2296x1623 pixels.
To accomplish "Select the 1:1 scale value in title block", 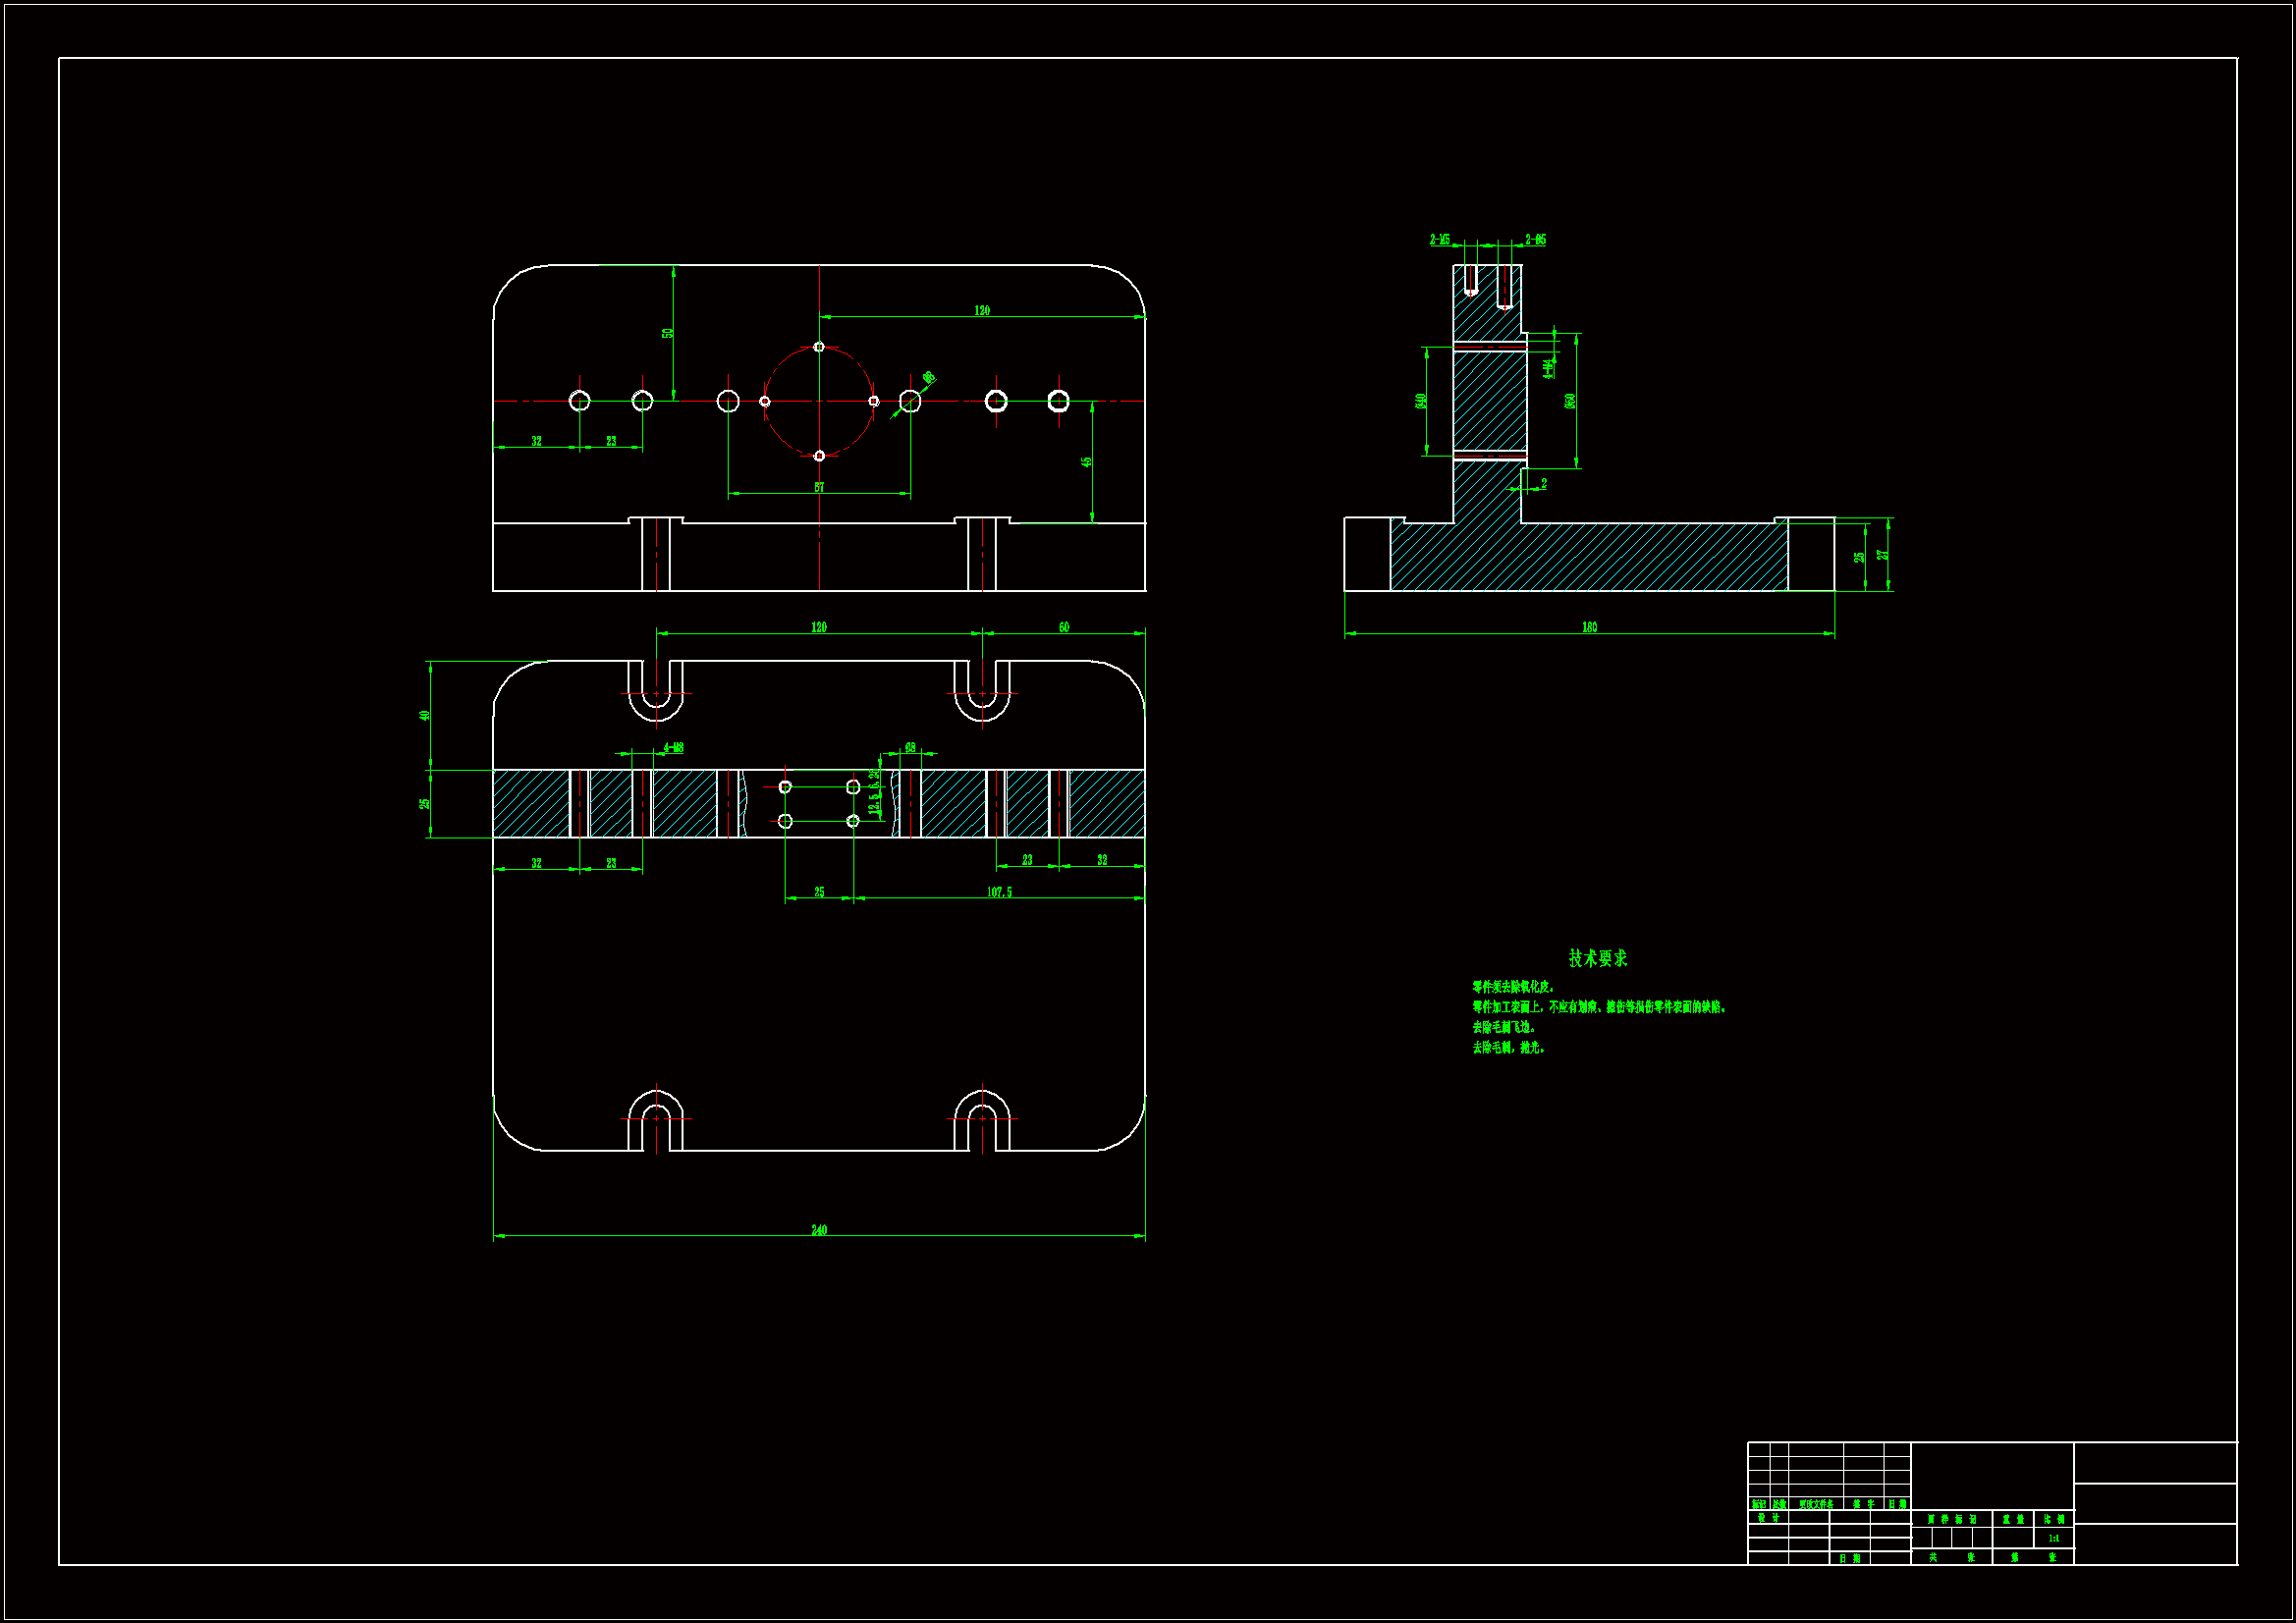I will [2053, 1538].
